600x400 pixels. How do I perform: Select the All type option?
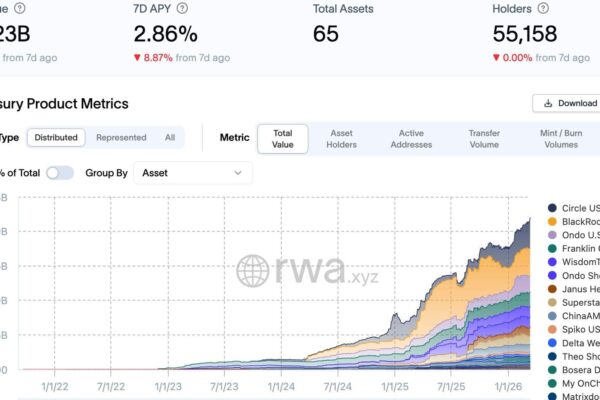[x=170, y=138]
